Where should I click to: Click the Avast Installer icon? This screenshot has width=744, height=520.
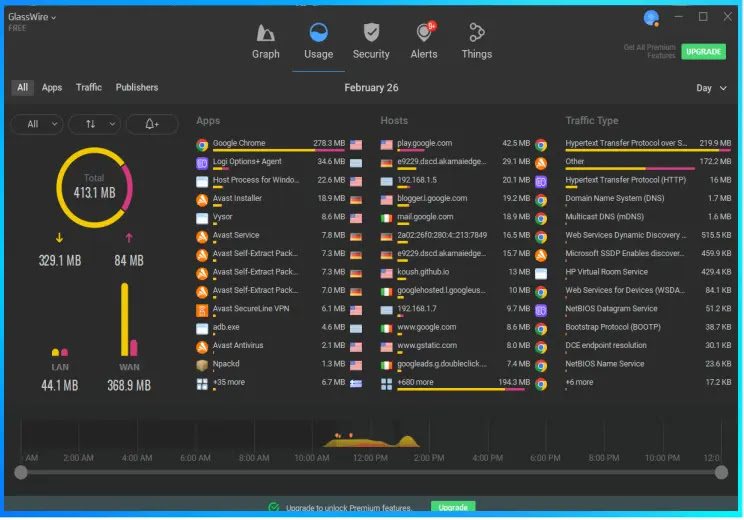[x=202, y=200]
